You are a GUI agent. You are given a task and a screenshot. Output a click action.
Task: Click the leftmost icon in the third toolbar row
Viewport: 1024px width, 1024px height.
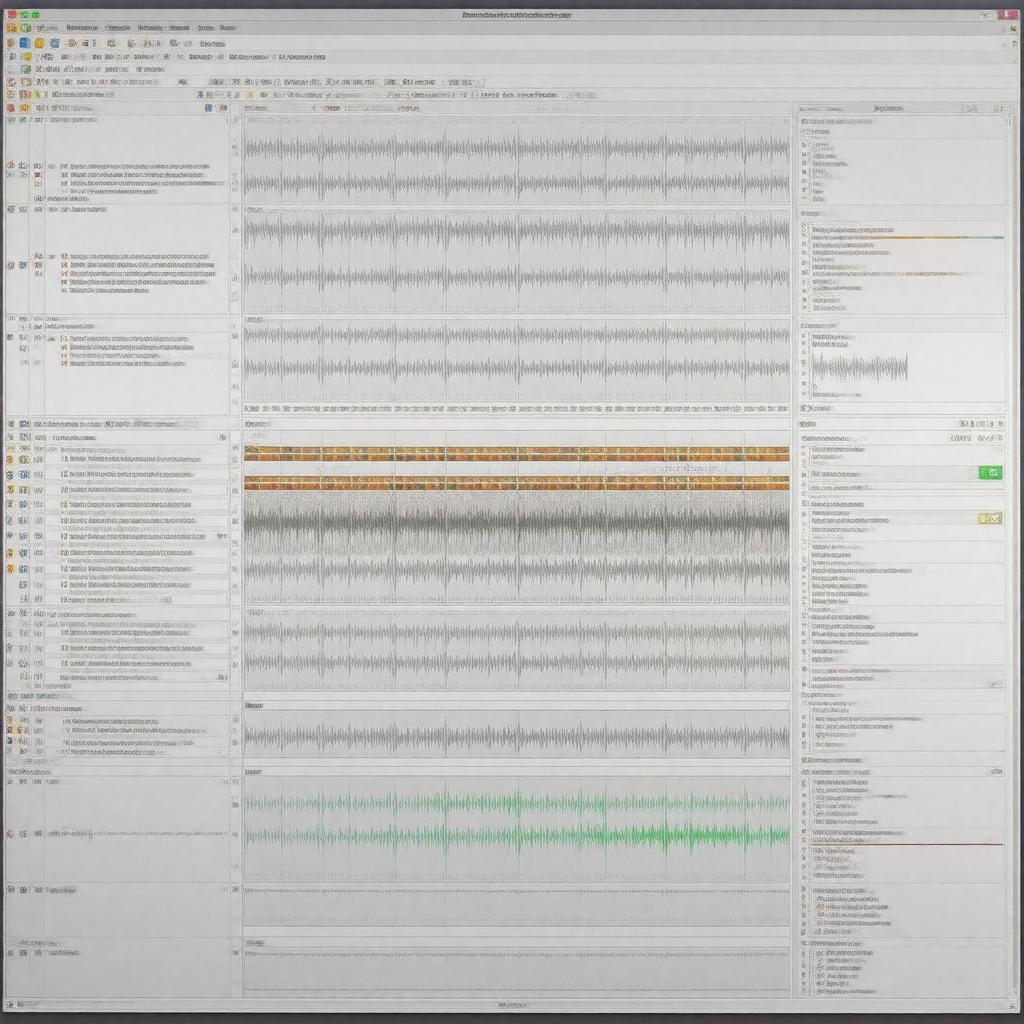coord(11,69)
